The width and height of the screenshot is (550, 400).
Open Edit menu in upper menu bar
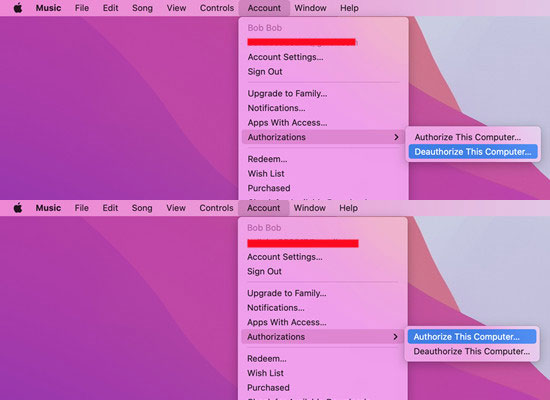110,8
